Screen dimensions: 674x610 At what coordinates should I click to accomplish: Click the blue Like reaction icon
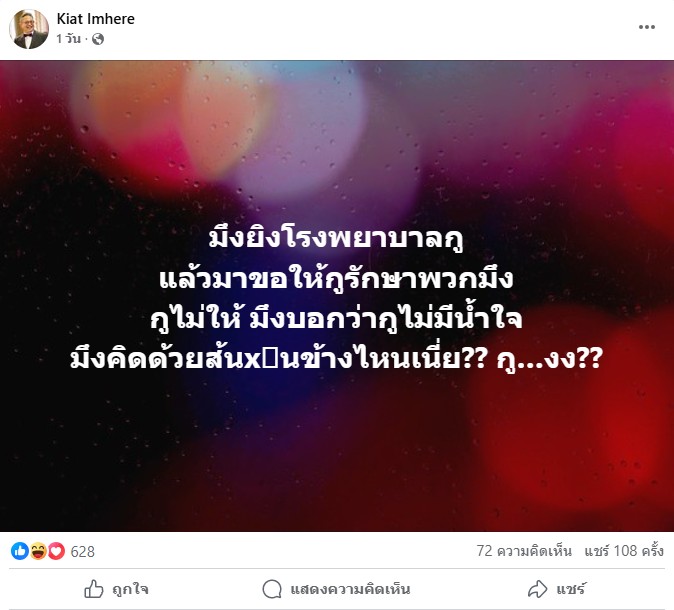pos(20,551)
